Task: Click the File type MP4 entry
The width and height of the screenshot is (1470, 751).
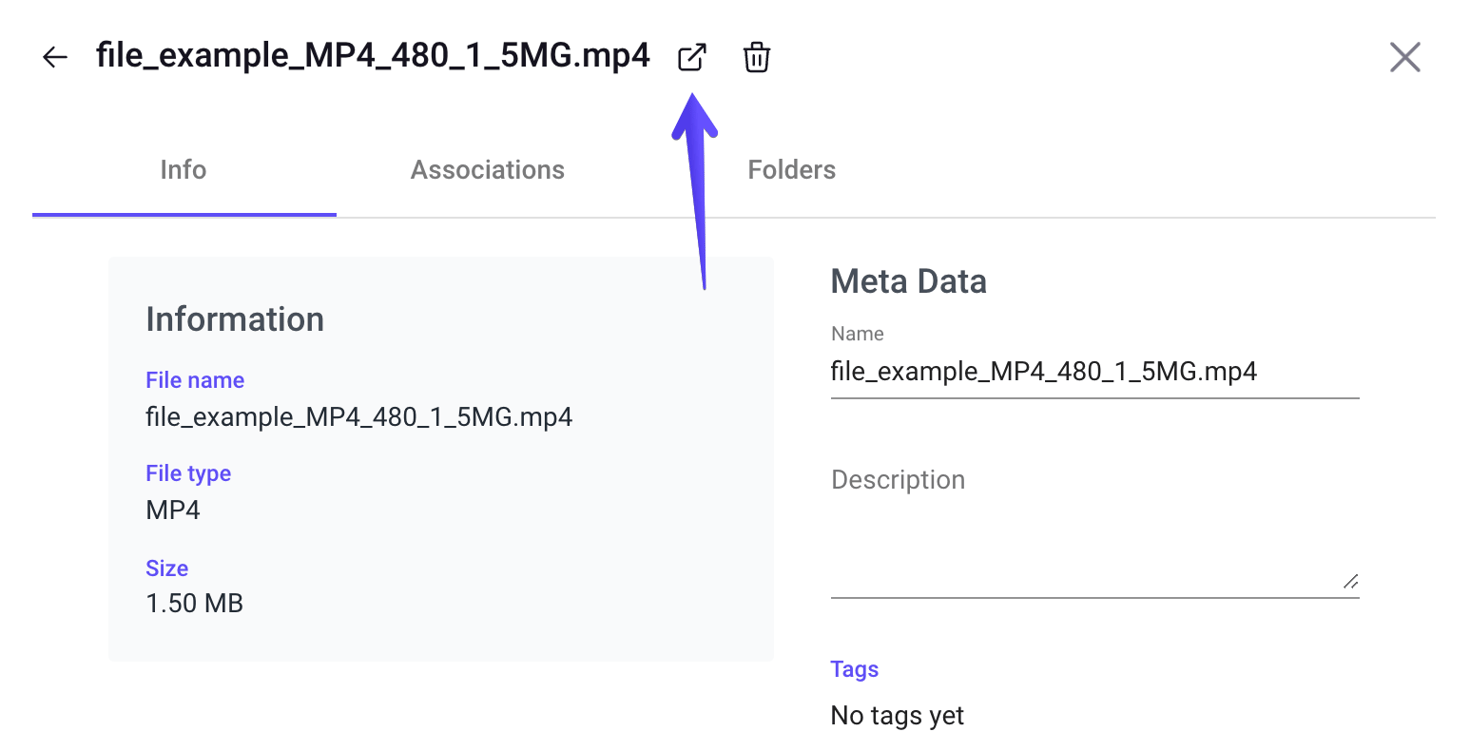Action: (x=170, y=510)
